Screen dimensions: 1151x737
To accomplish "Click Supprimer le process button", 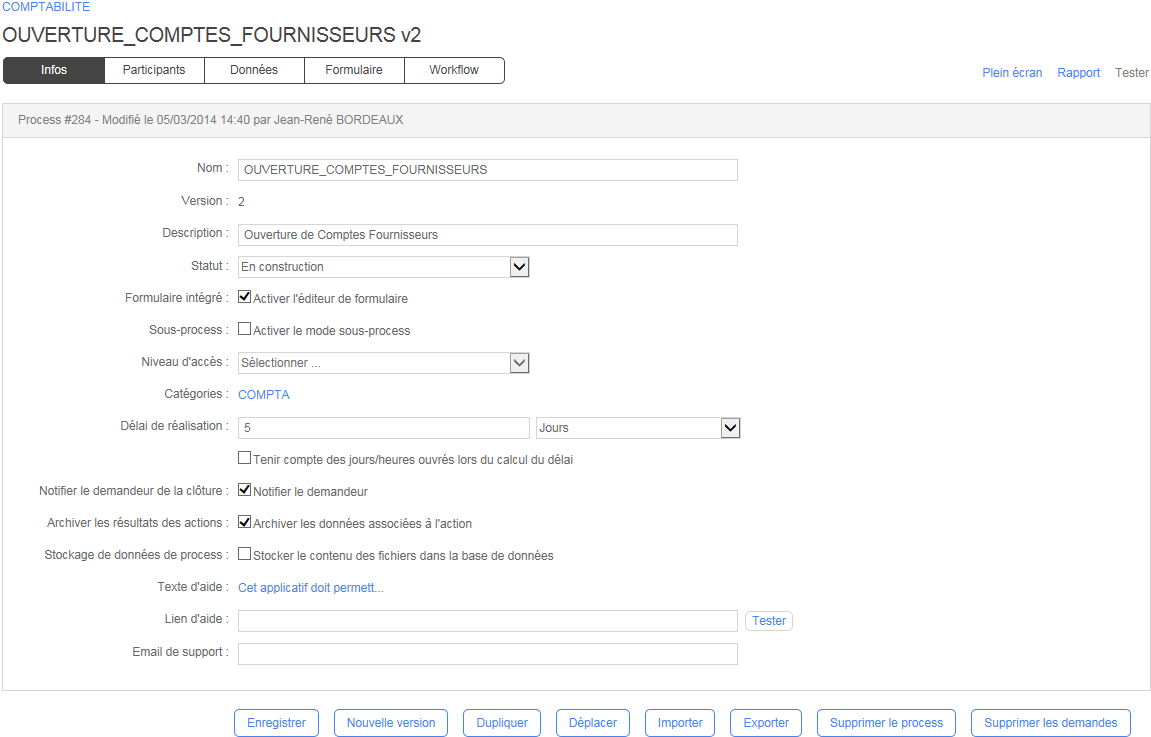I will (886, 723).
